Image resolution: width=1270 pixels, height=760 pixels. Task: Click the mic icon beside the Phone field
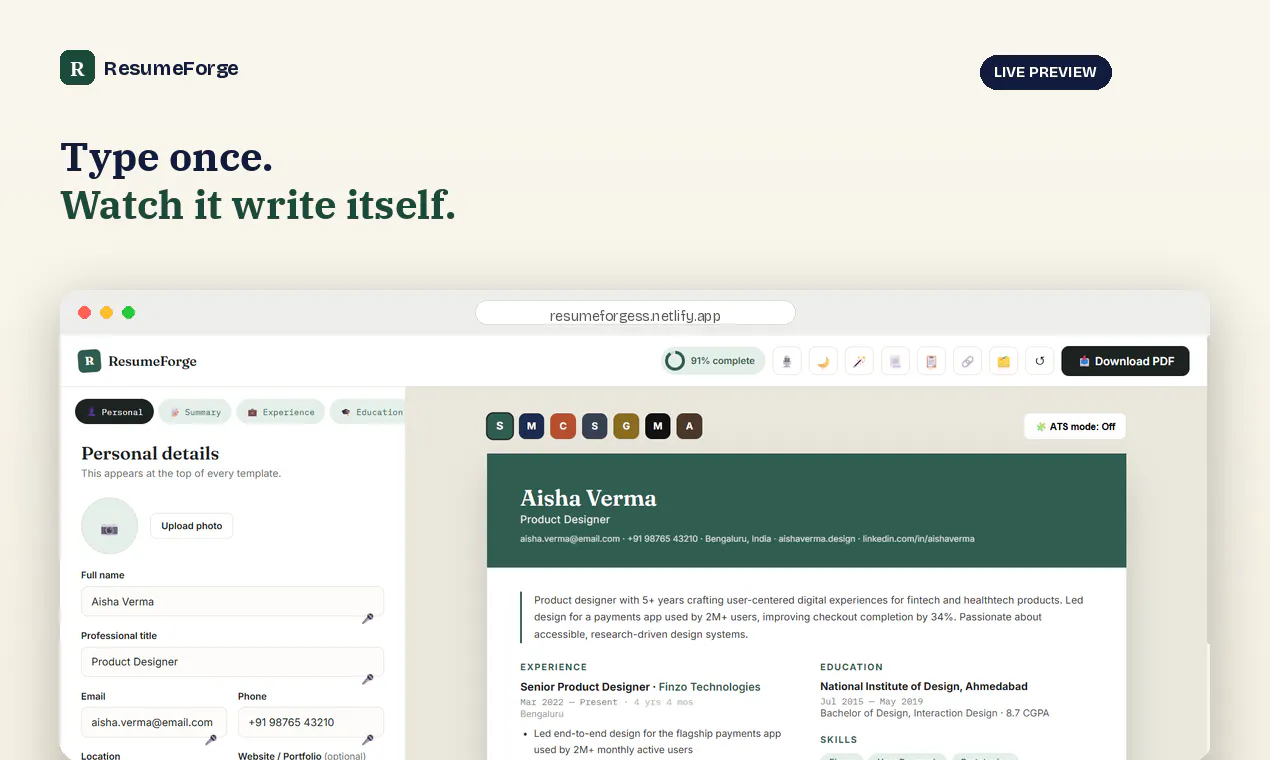pos(368,740)
